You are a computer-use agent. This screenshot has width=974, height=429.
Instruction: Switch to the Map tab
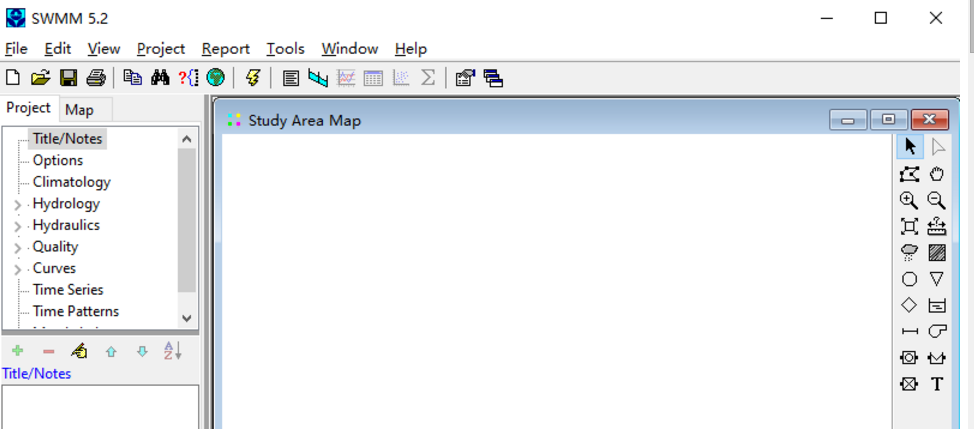tap(80, 110)
